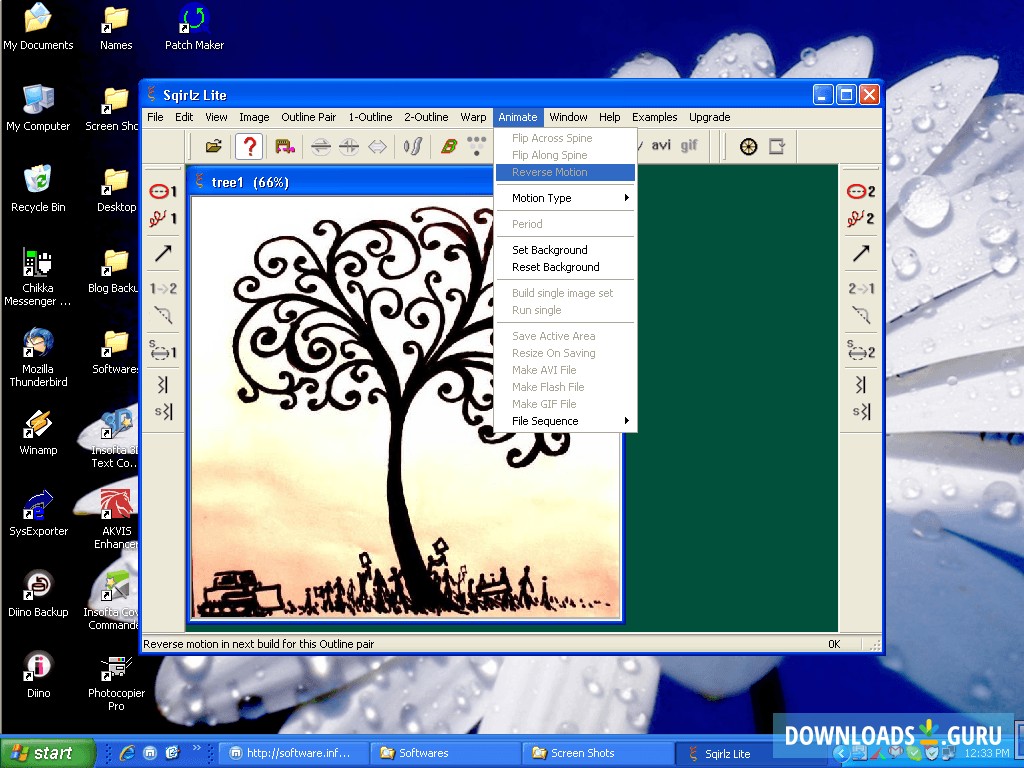Viewport: 1024px width, 768px height.
Task: Open the 1-Outline menu
Action: (x=370, y=117)
